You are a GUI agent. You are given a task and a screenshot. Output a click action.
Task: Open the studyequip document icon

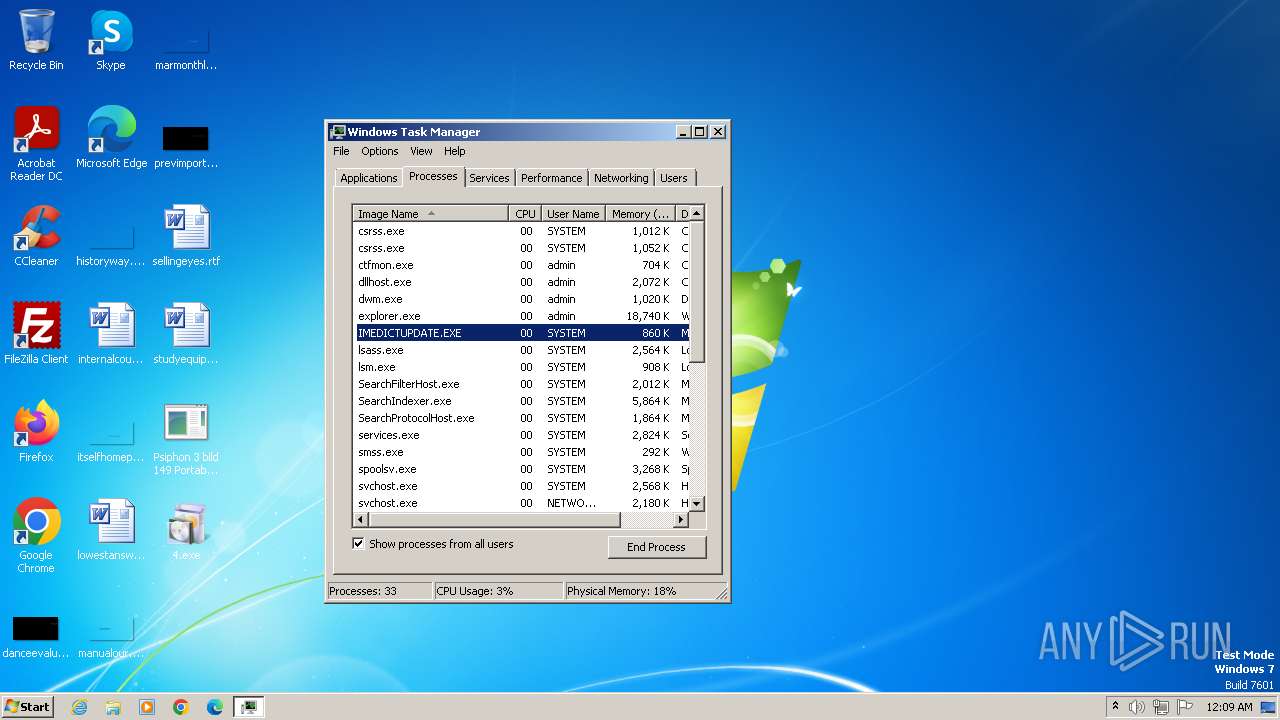pyautogui.click(x=186, y=333)
